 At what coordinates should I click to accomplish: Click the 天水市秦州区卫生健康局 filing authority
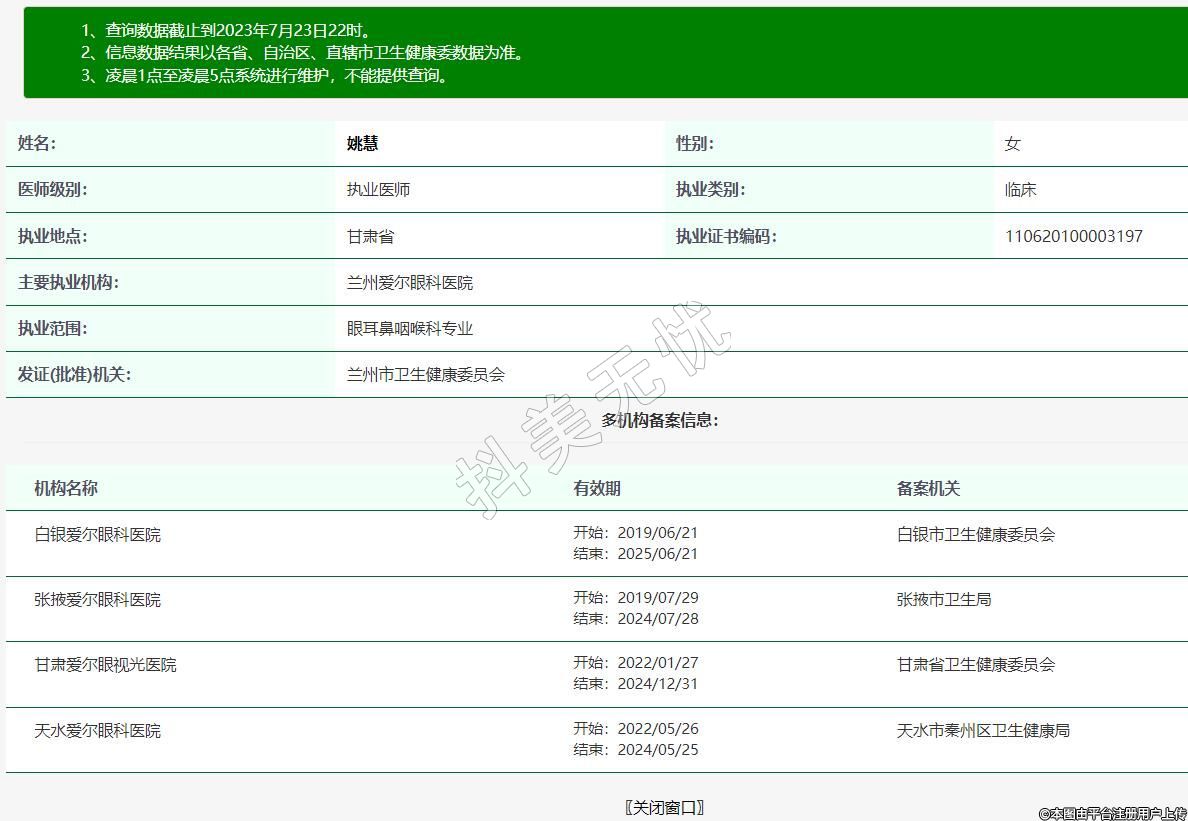(x=983, y=731)
